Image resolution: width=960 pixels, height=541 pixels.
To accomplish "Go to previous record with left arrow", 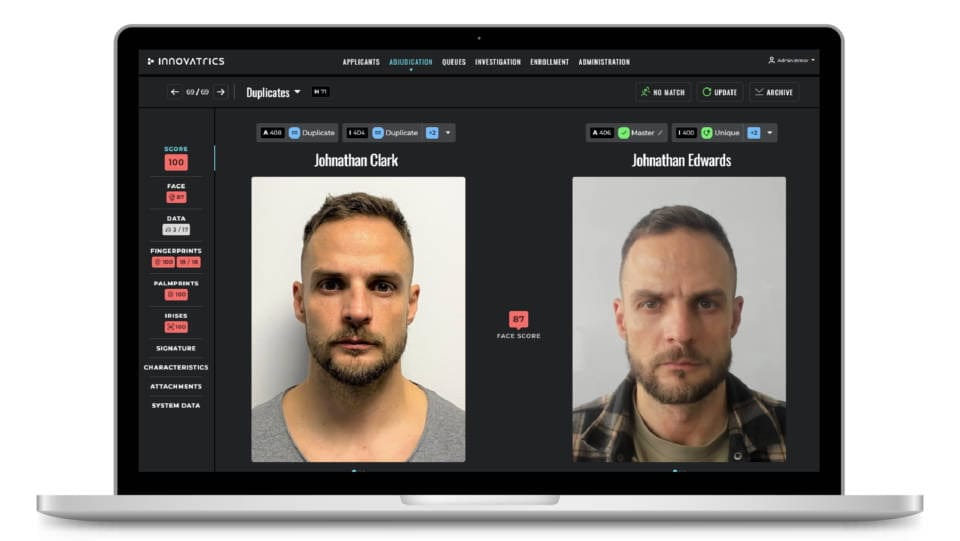I will (x=175, y=92).
